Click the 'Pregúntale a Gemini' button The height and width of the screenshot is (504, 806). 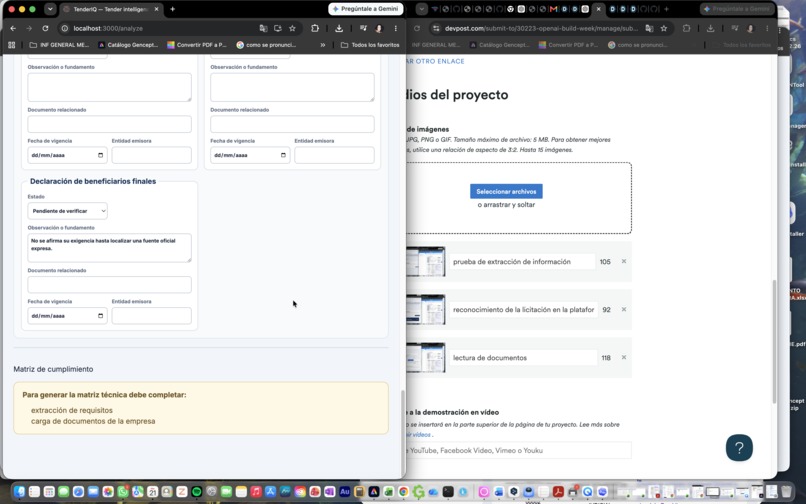click(x=365, y=9)
